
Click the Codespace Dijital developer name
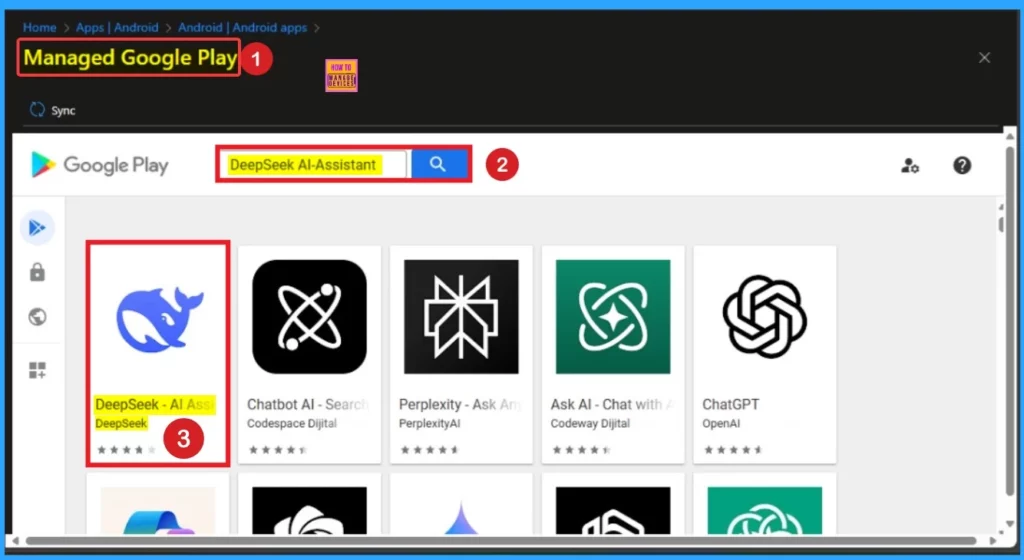pos(292,424)
